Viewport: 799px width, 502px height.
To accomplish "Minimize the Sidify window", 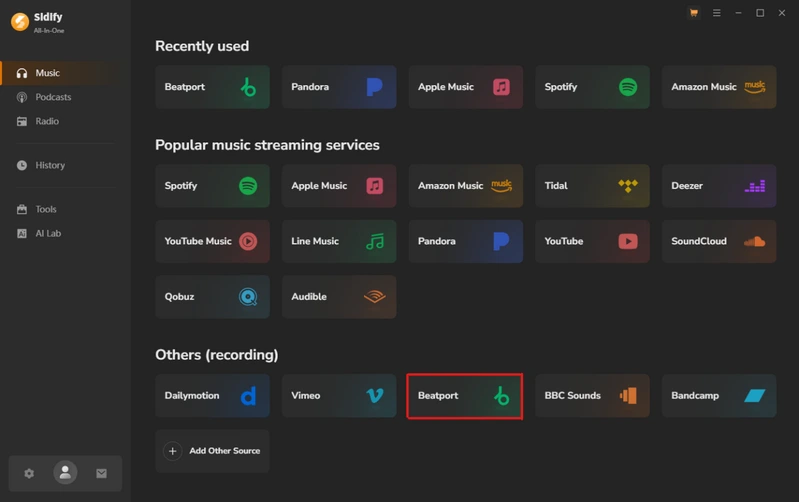I will click(x=738, y=13).
